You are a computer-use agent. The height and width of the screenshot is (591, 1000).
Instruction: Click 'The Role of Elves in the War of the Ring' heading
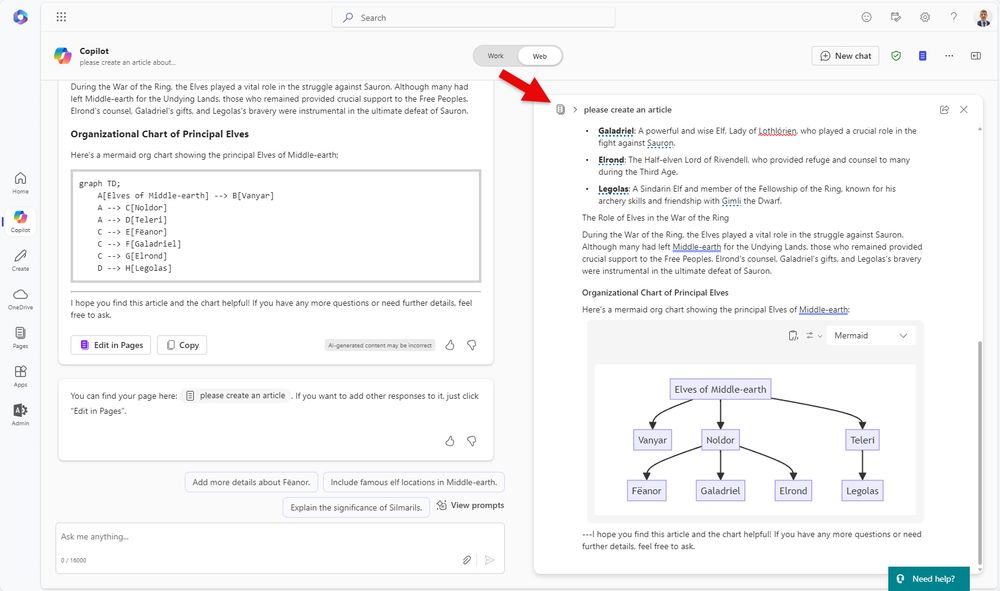655,217
